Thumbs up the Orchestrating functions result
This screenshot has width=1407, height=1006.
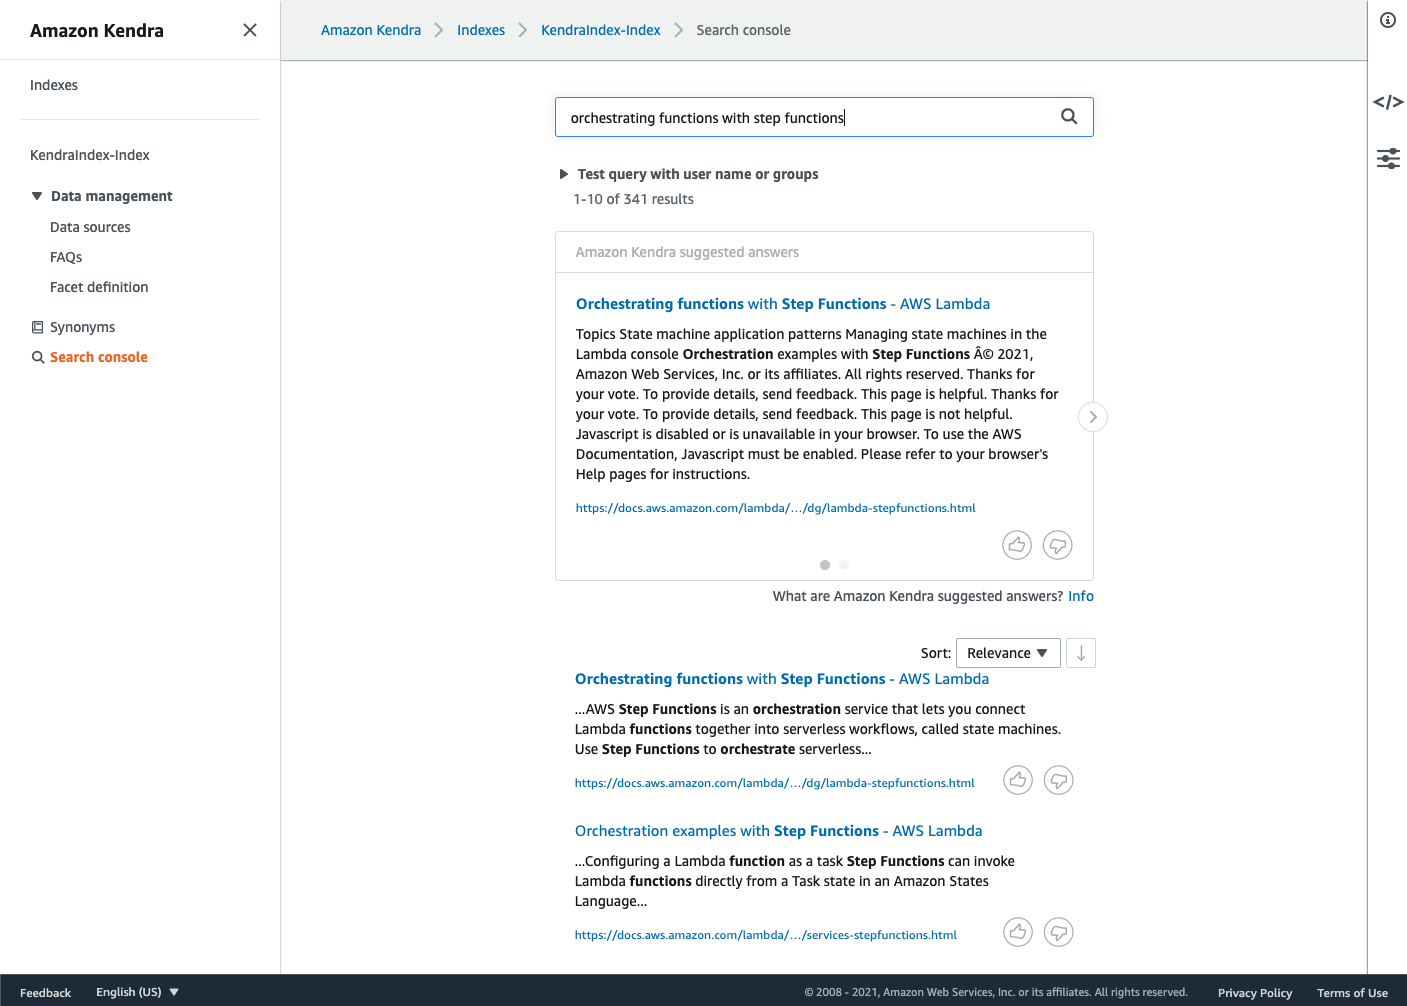[x=1018, y=780]
